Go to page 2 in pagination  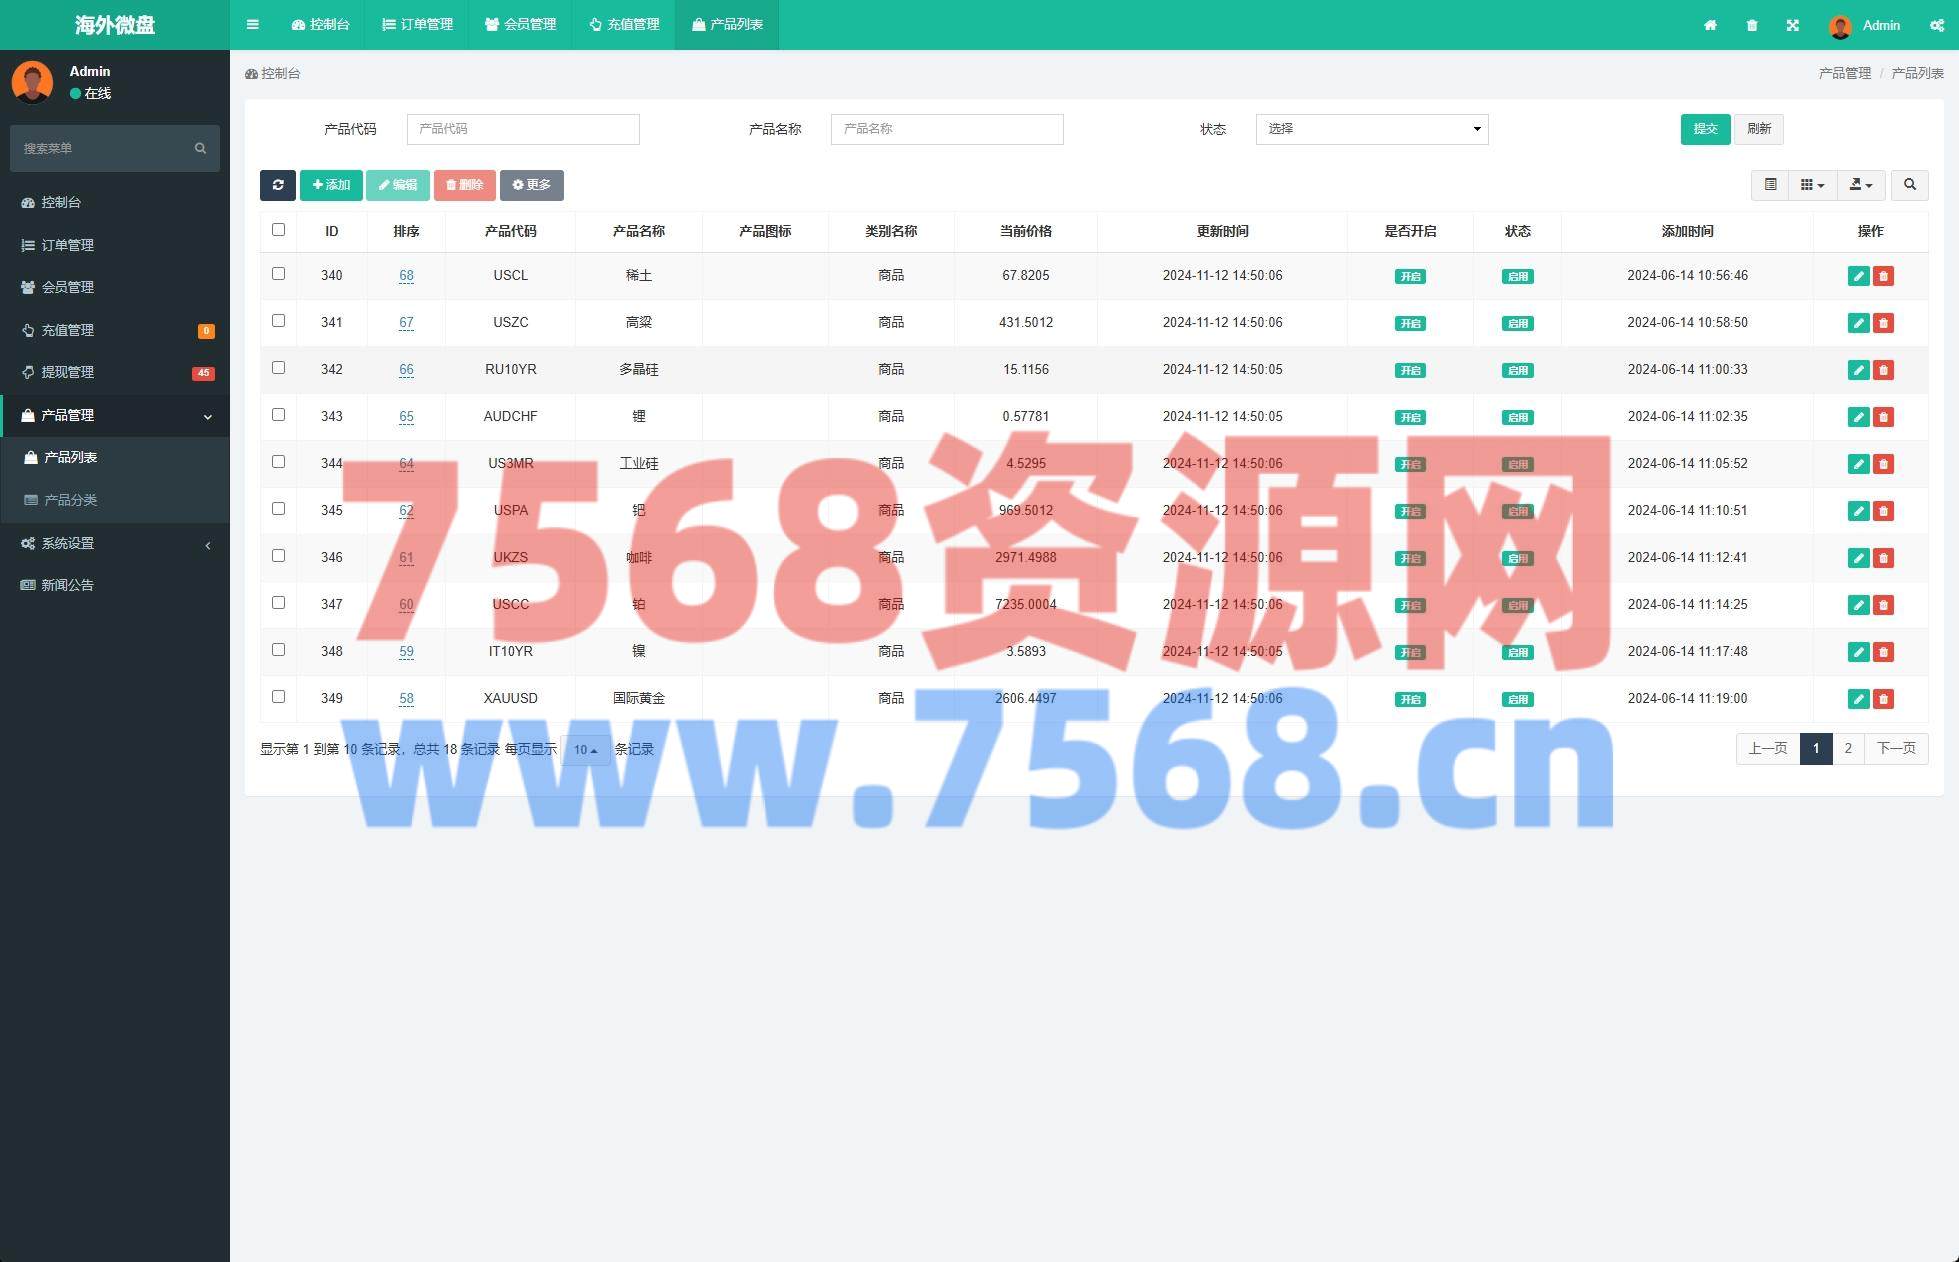1848,749
